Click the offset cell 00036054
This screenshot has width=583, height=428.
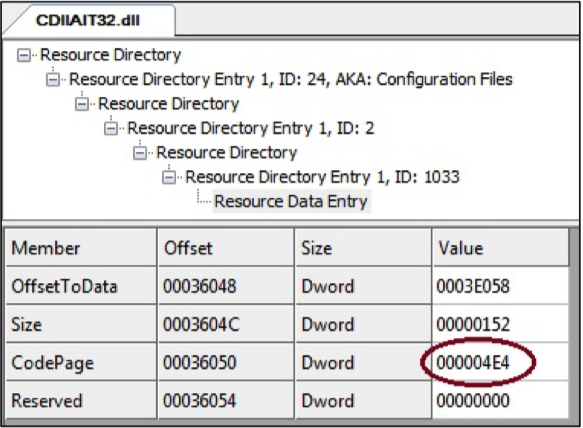click(226, 401)
